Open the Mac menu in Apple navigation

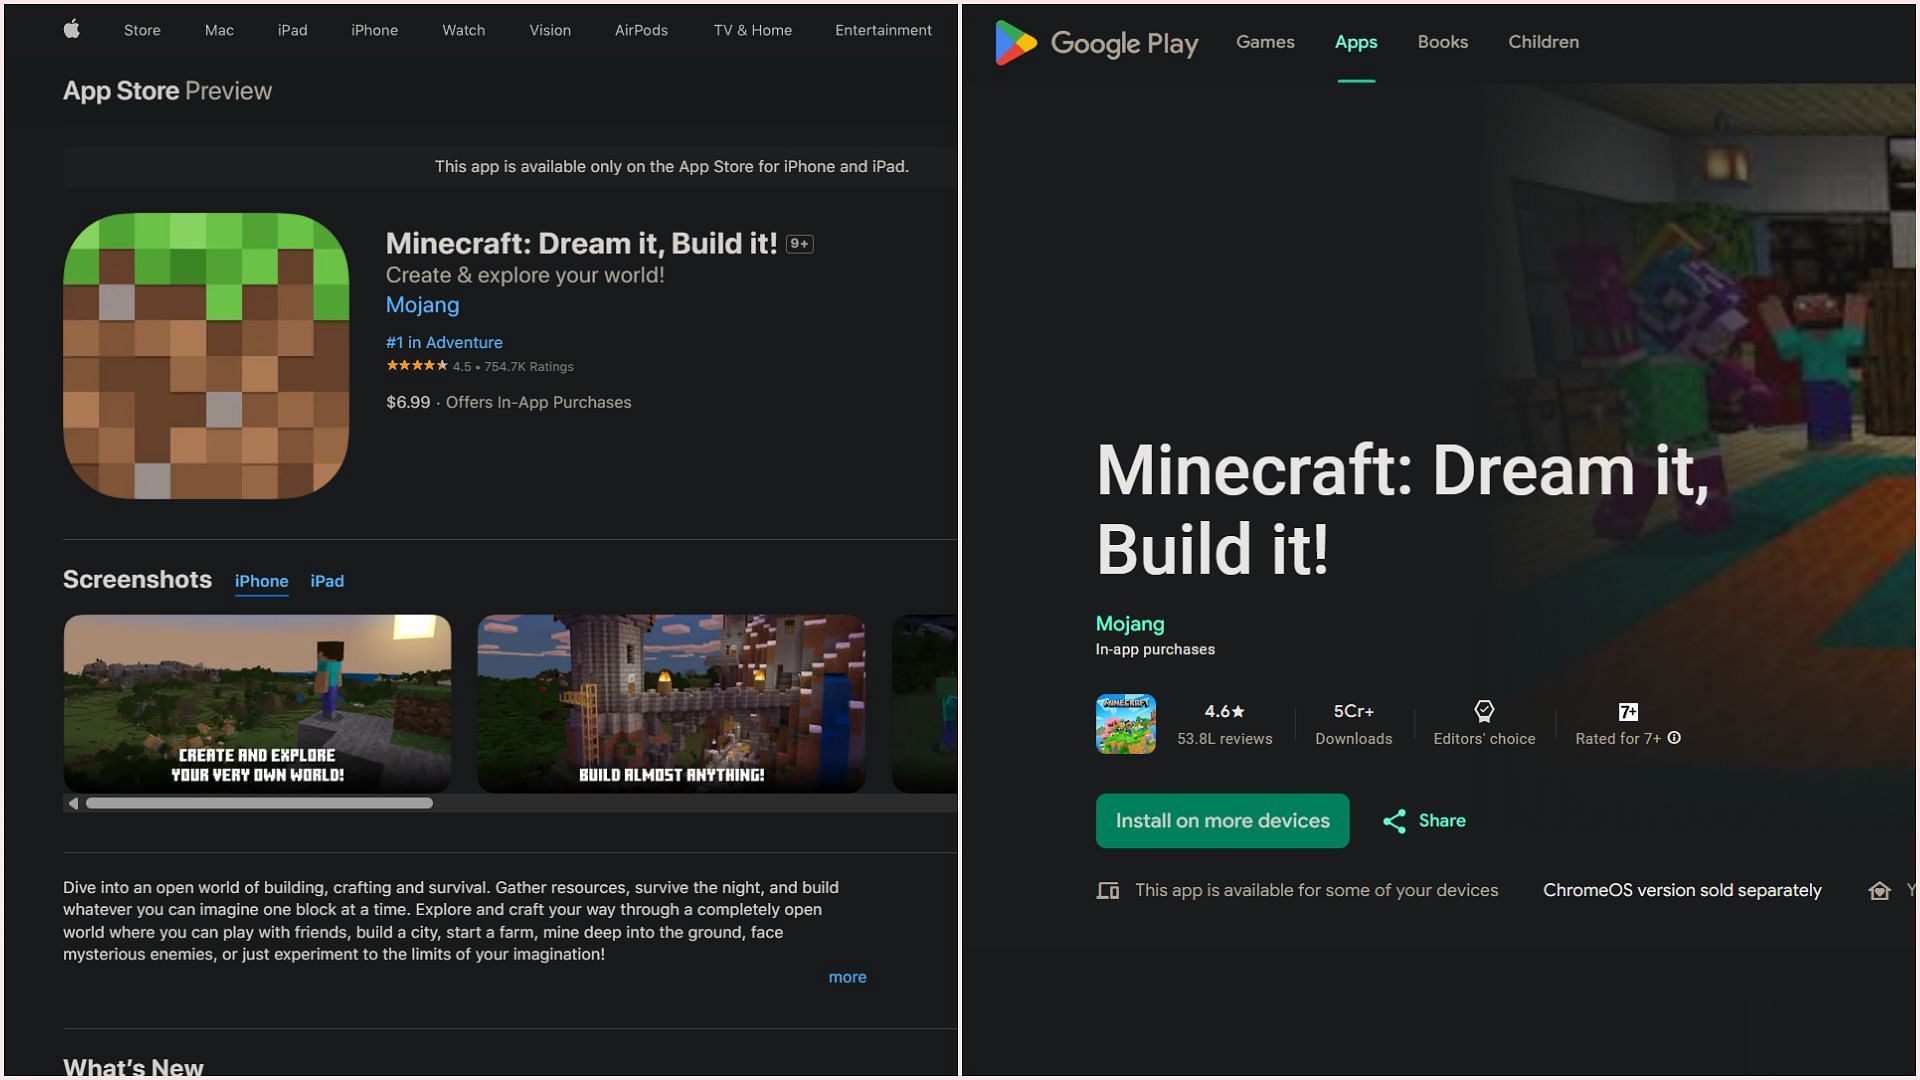pos(219,30)
